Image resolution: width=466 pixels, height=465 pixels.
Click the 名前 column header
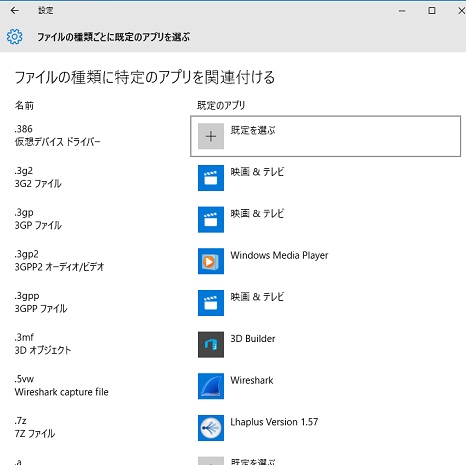pos(24,105)
